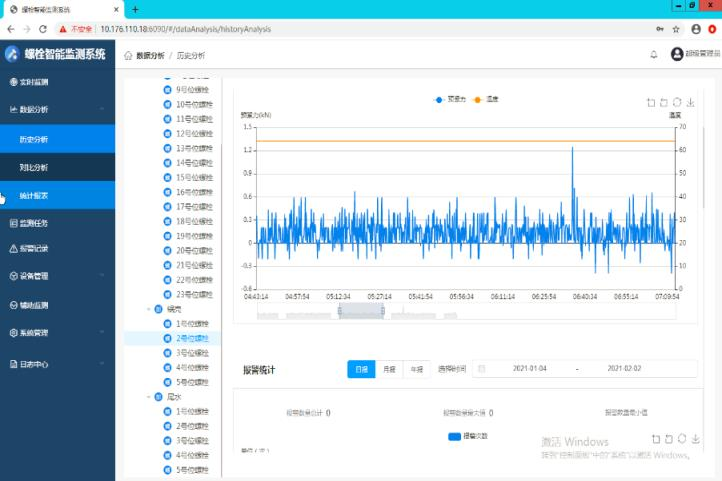
Task: Click the zoom-area tool in the 报警 chart toolbox
Action: [656, 439]
